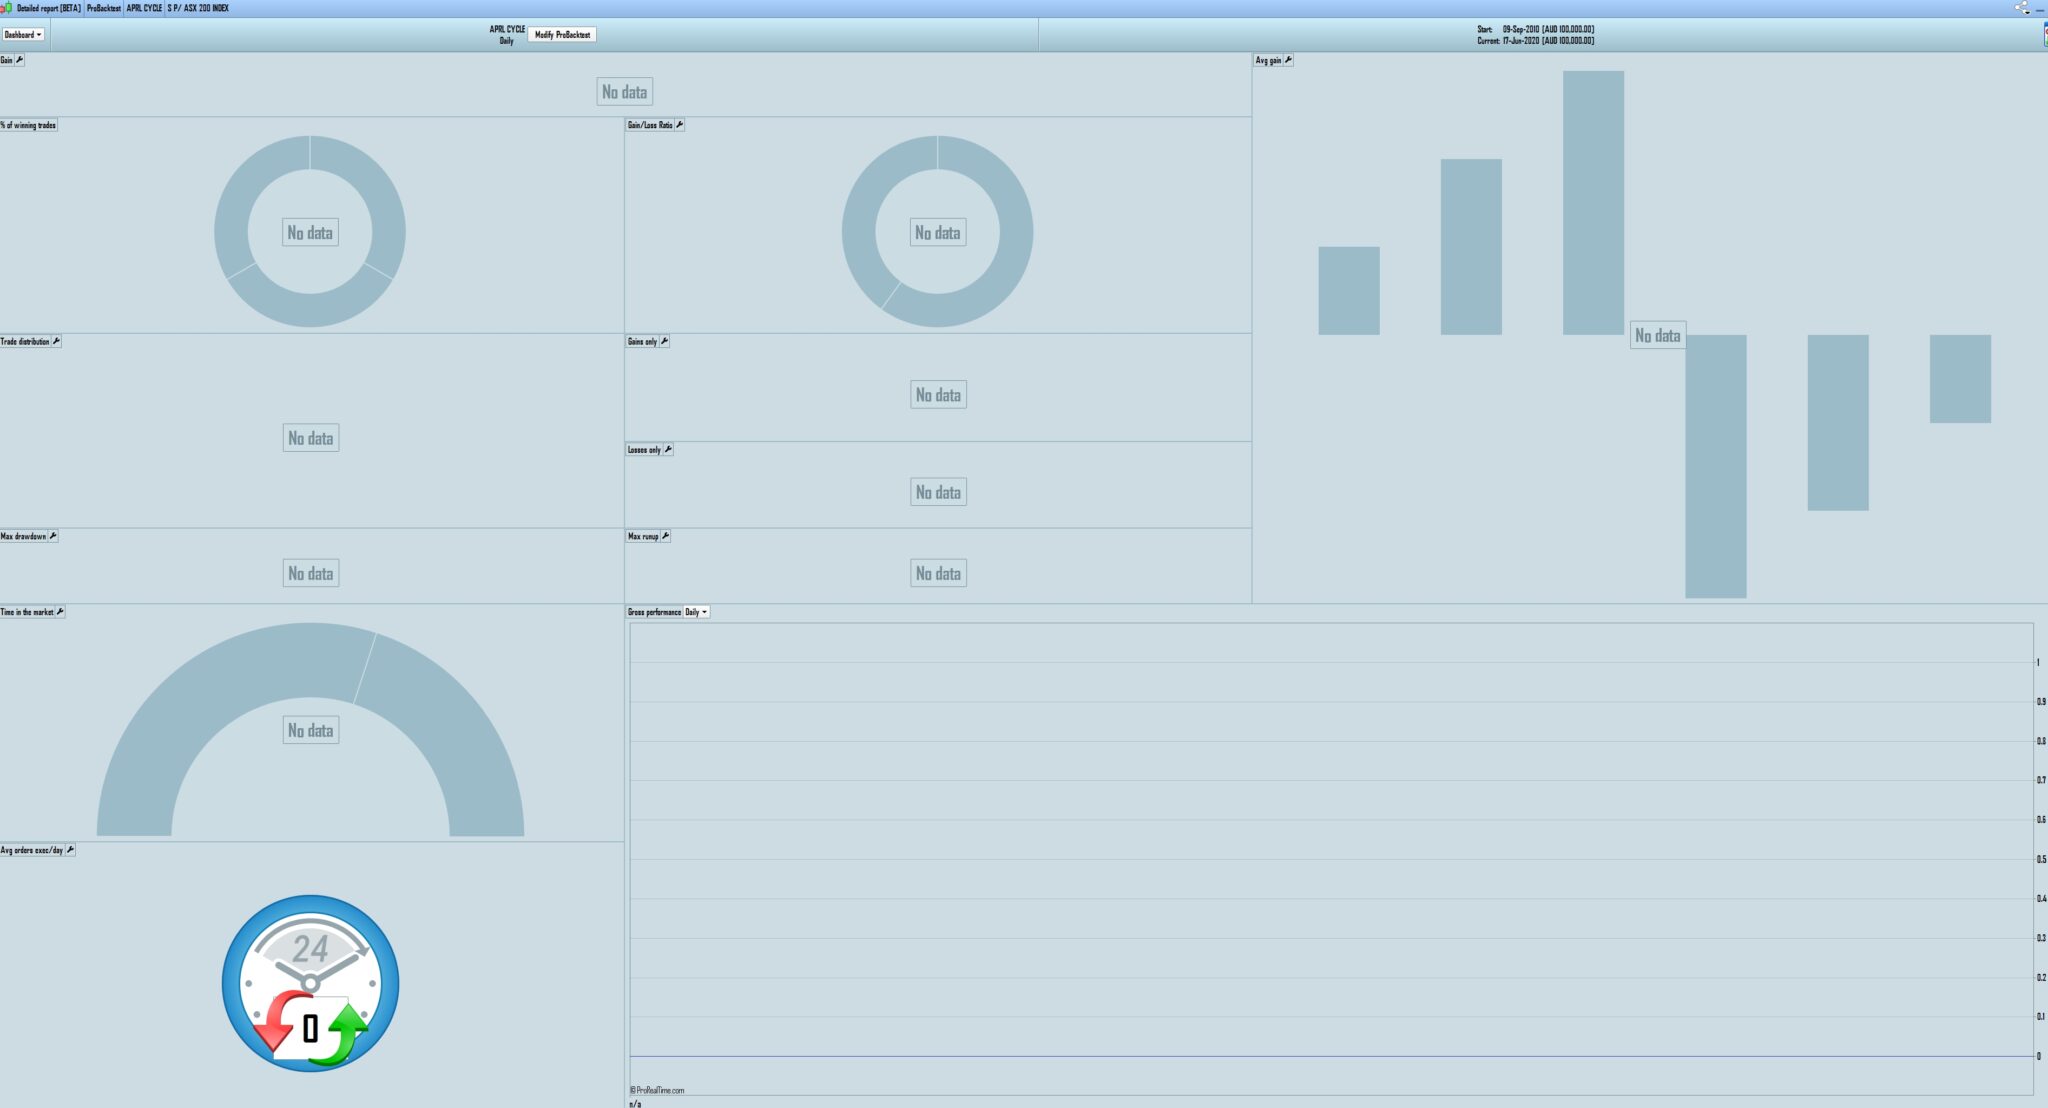Click the 'Avg orders exec/day' wrench icon
Image resolution: width=2048 pixels, height=1108 pixels.
click(x=70, y=850)
